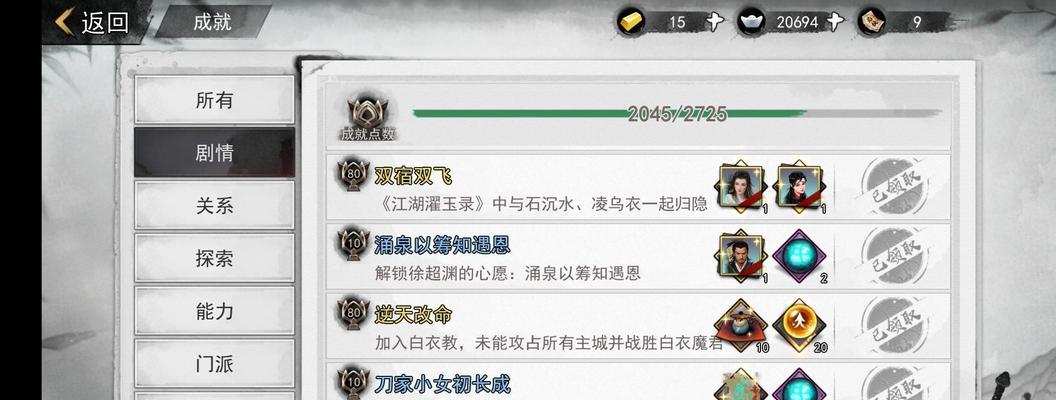Add more silver ingots with plus icon
The image size is (1056, 400).
835,22
